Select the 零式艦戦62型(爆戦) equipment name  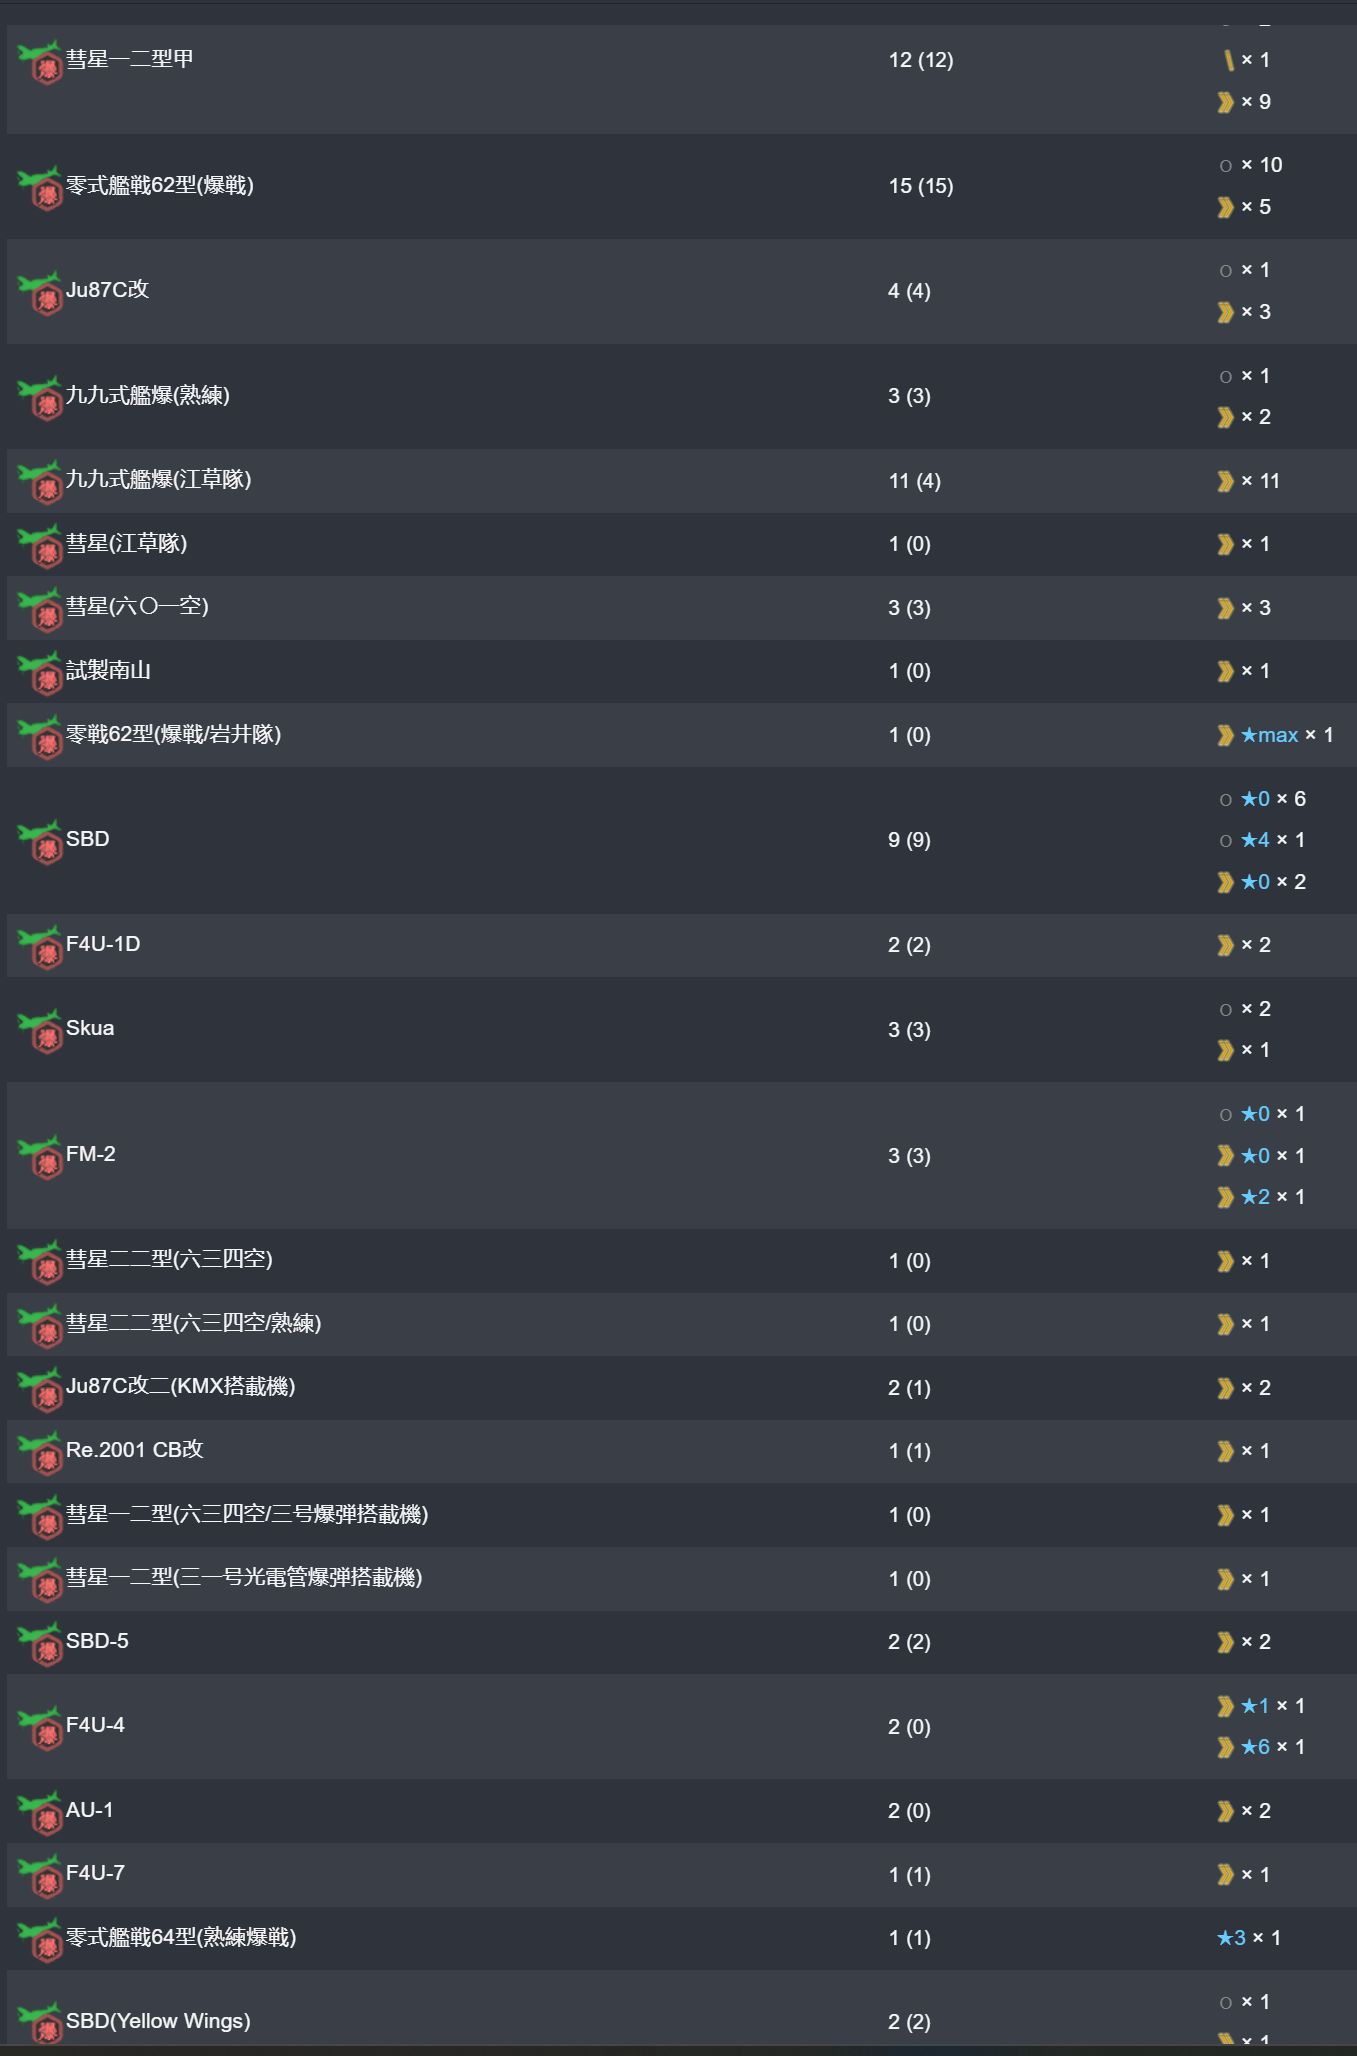click(x=160, y=185)
